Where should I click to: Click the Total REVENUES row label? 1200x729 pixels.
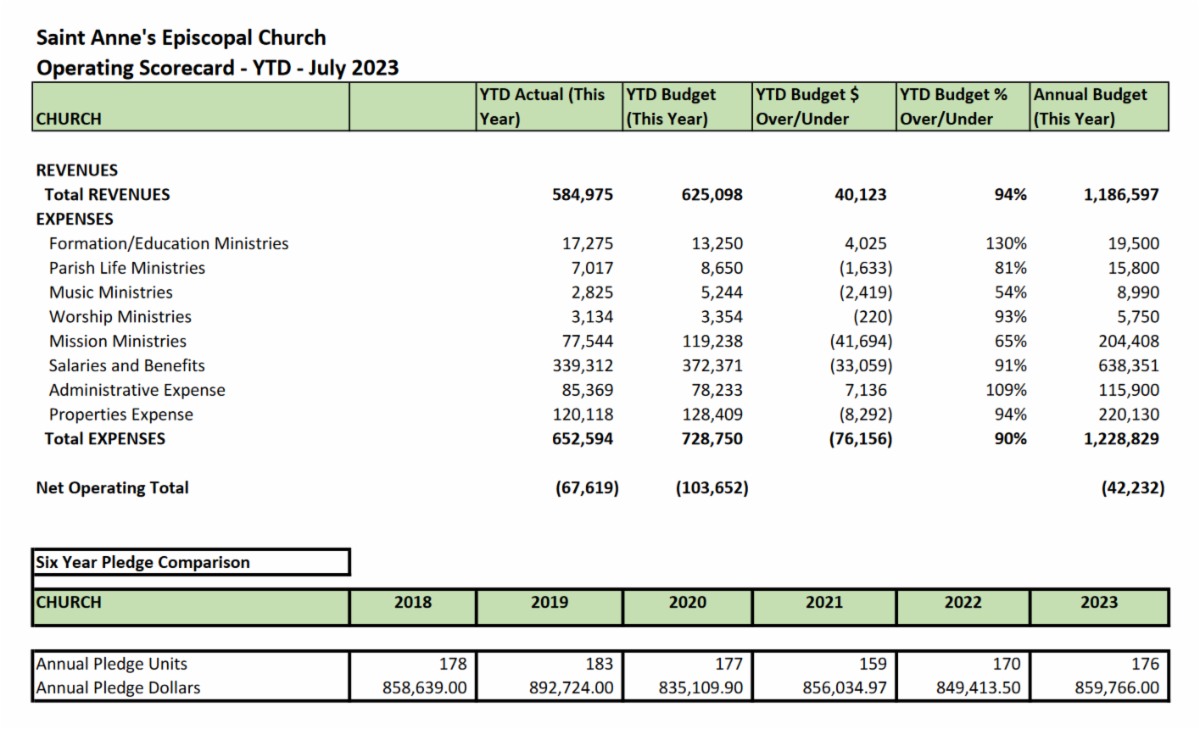pos(107,195)
